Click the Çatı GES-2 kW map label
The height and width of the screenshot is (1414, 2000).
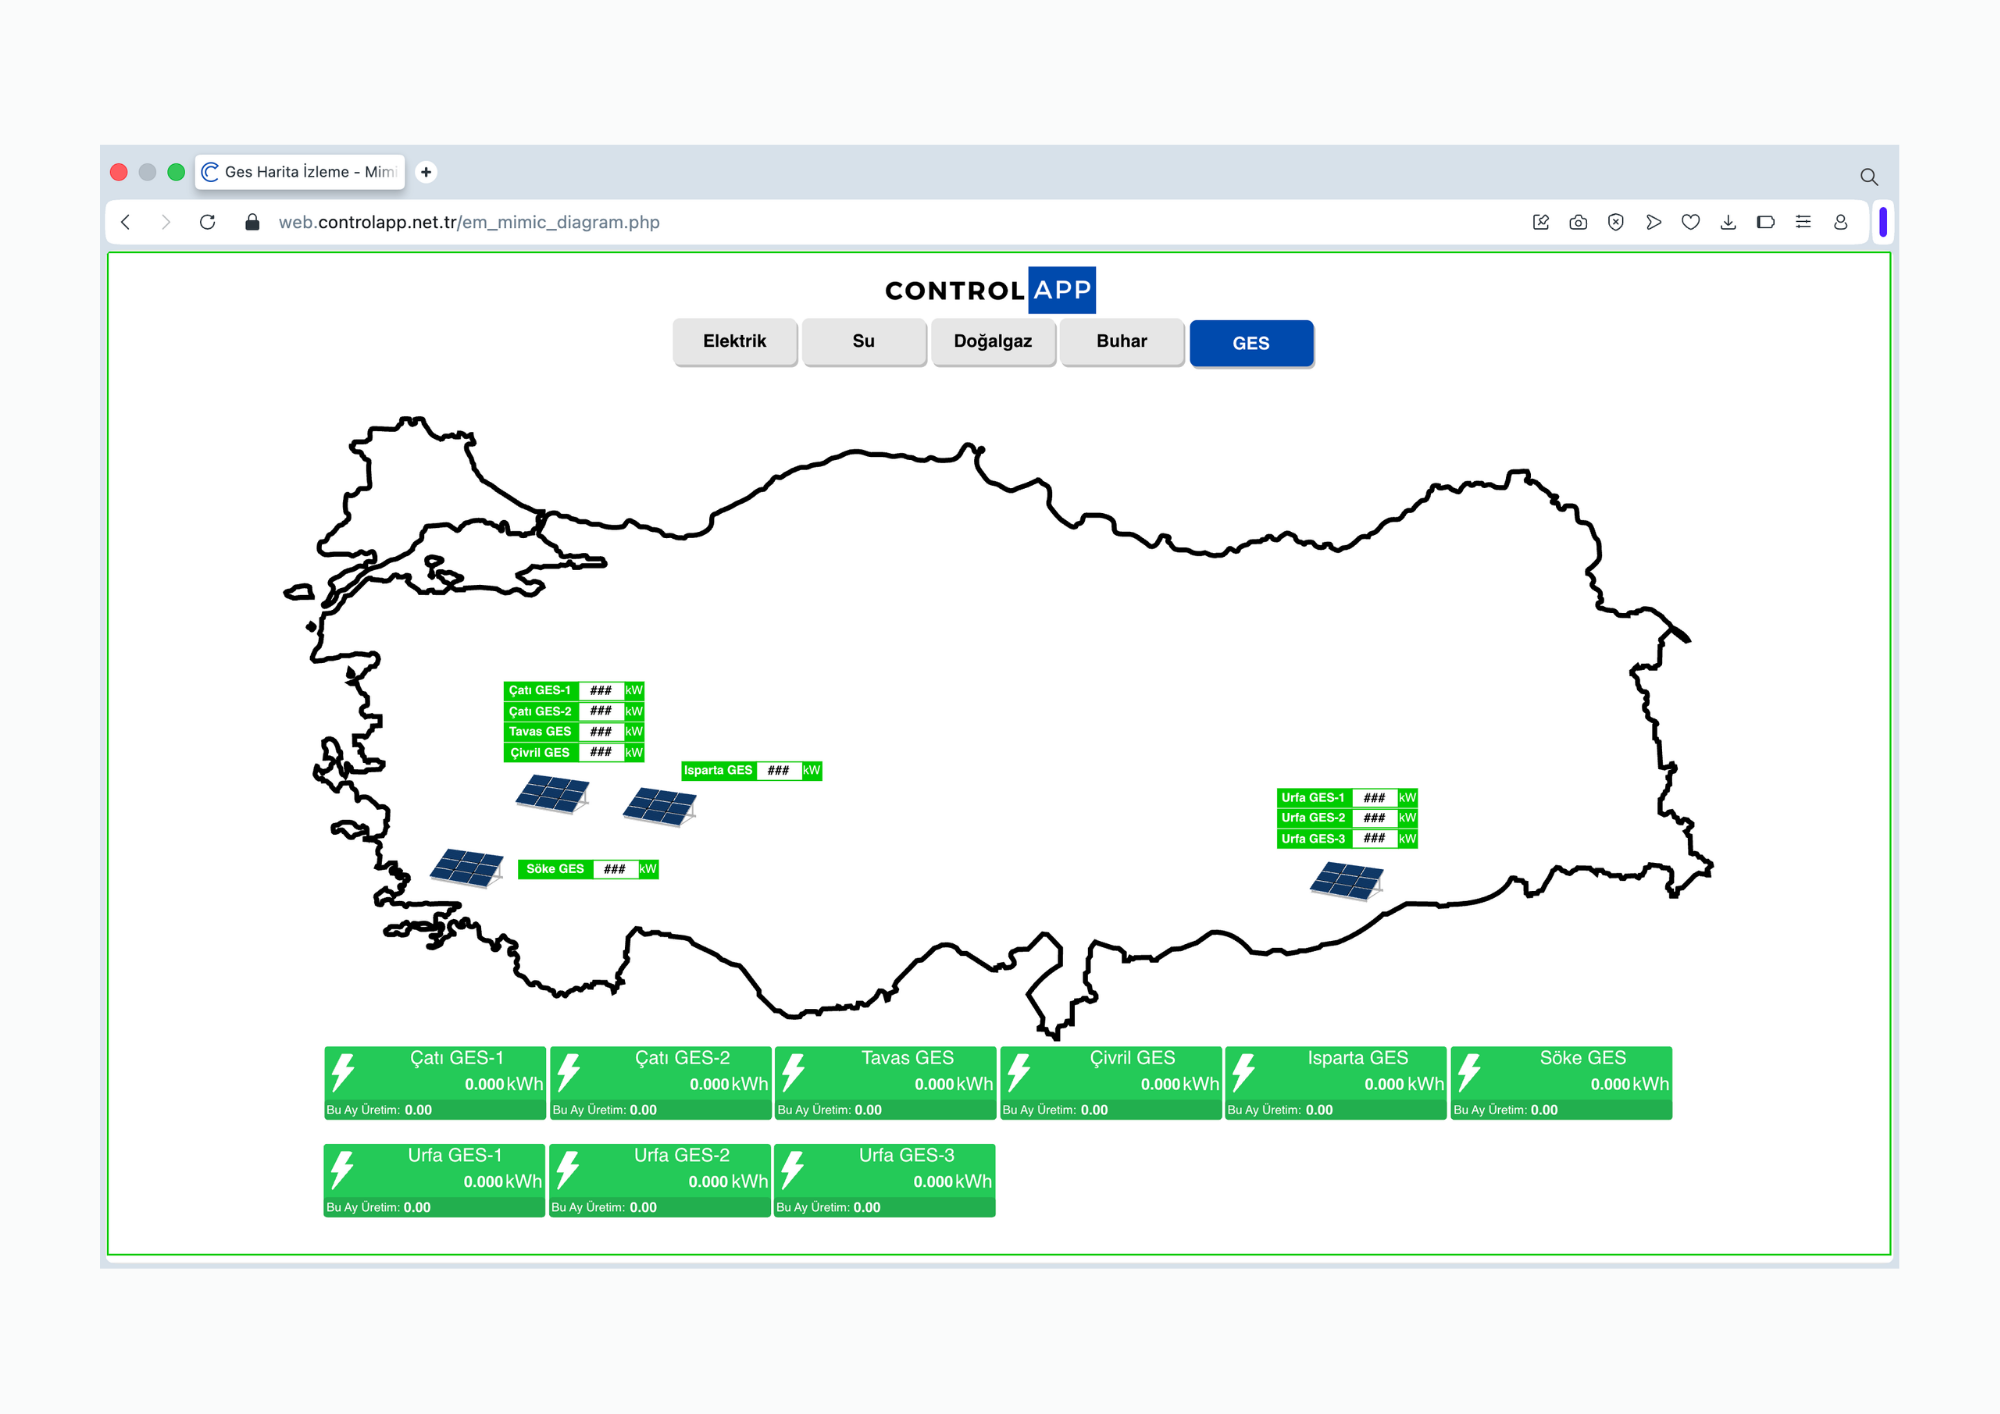[574, 711]
